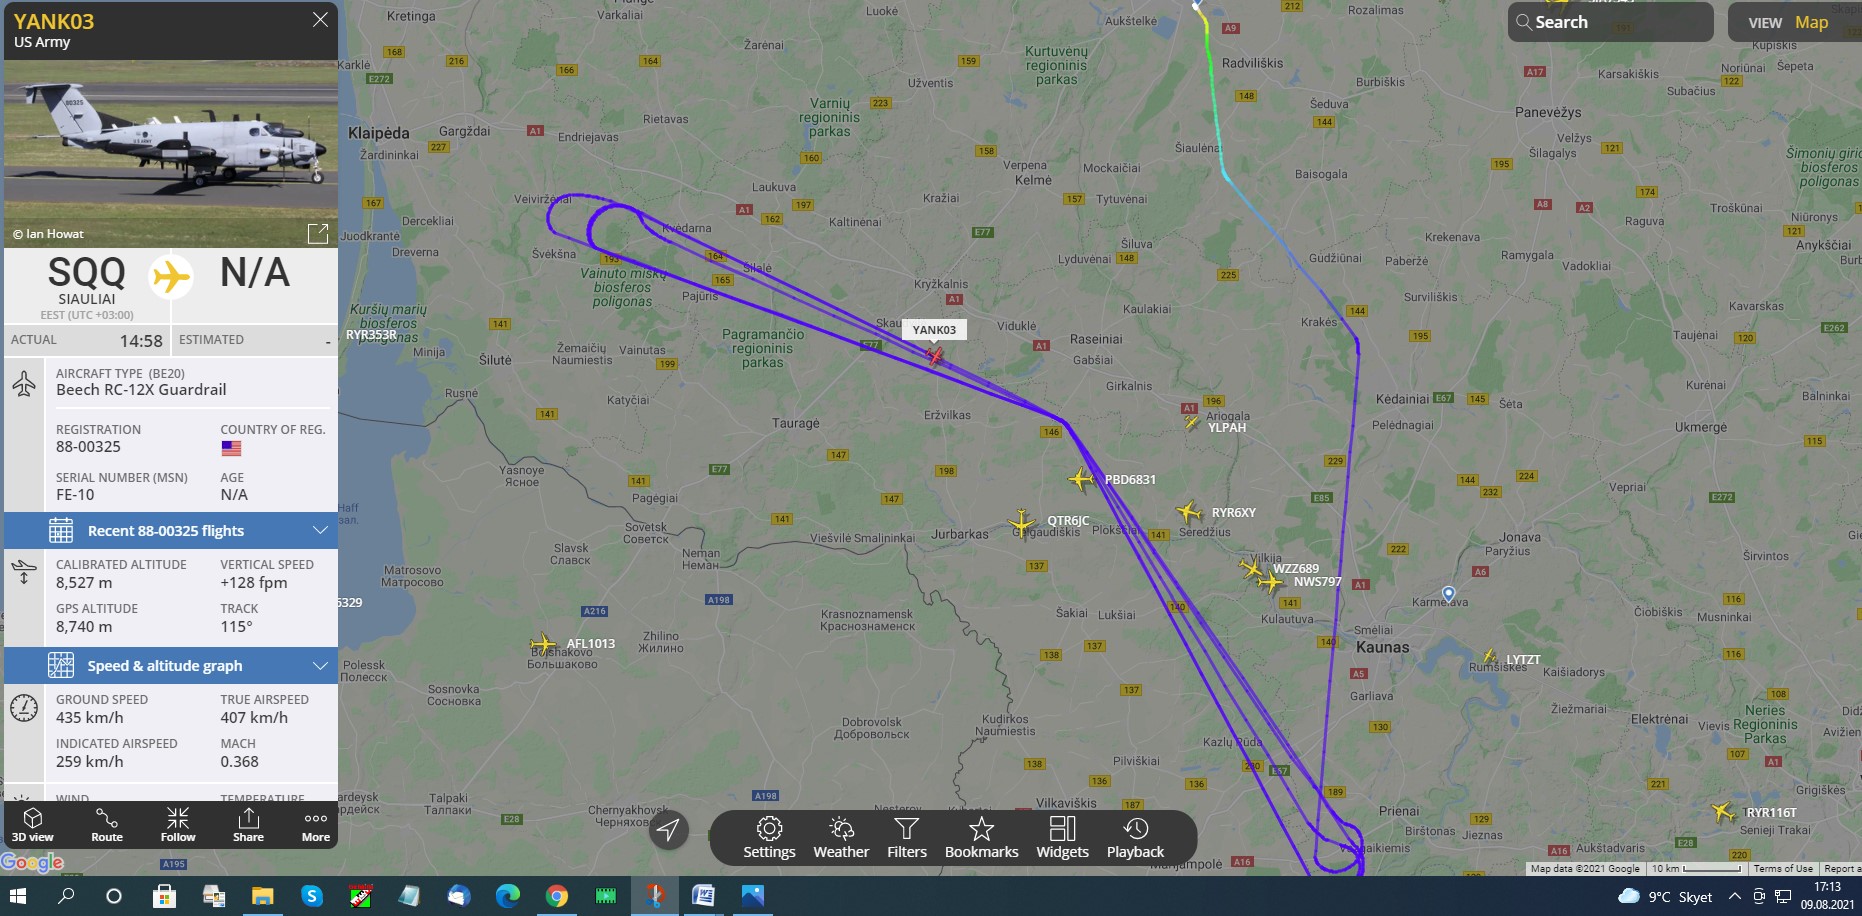Open the Widgets panel
The width and height of the screenshot is (1862, 916).
click(x=1062, y=838)
